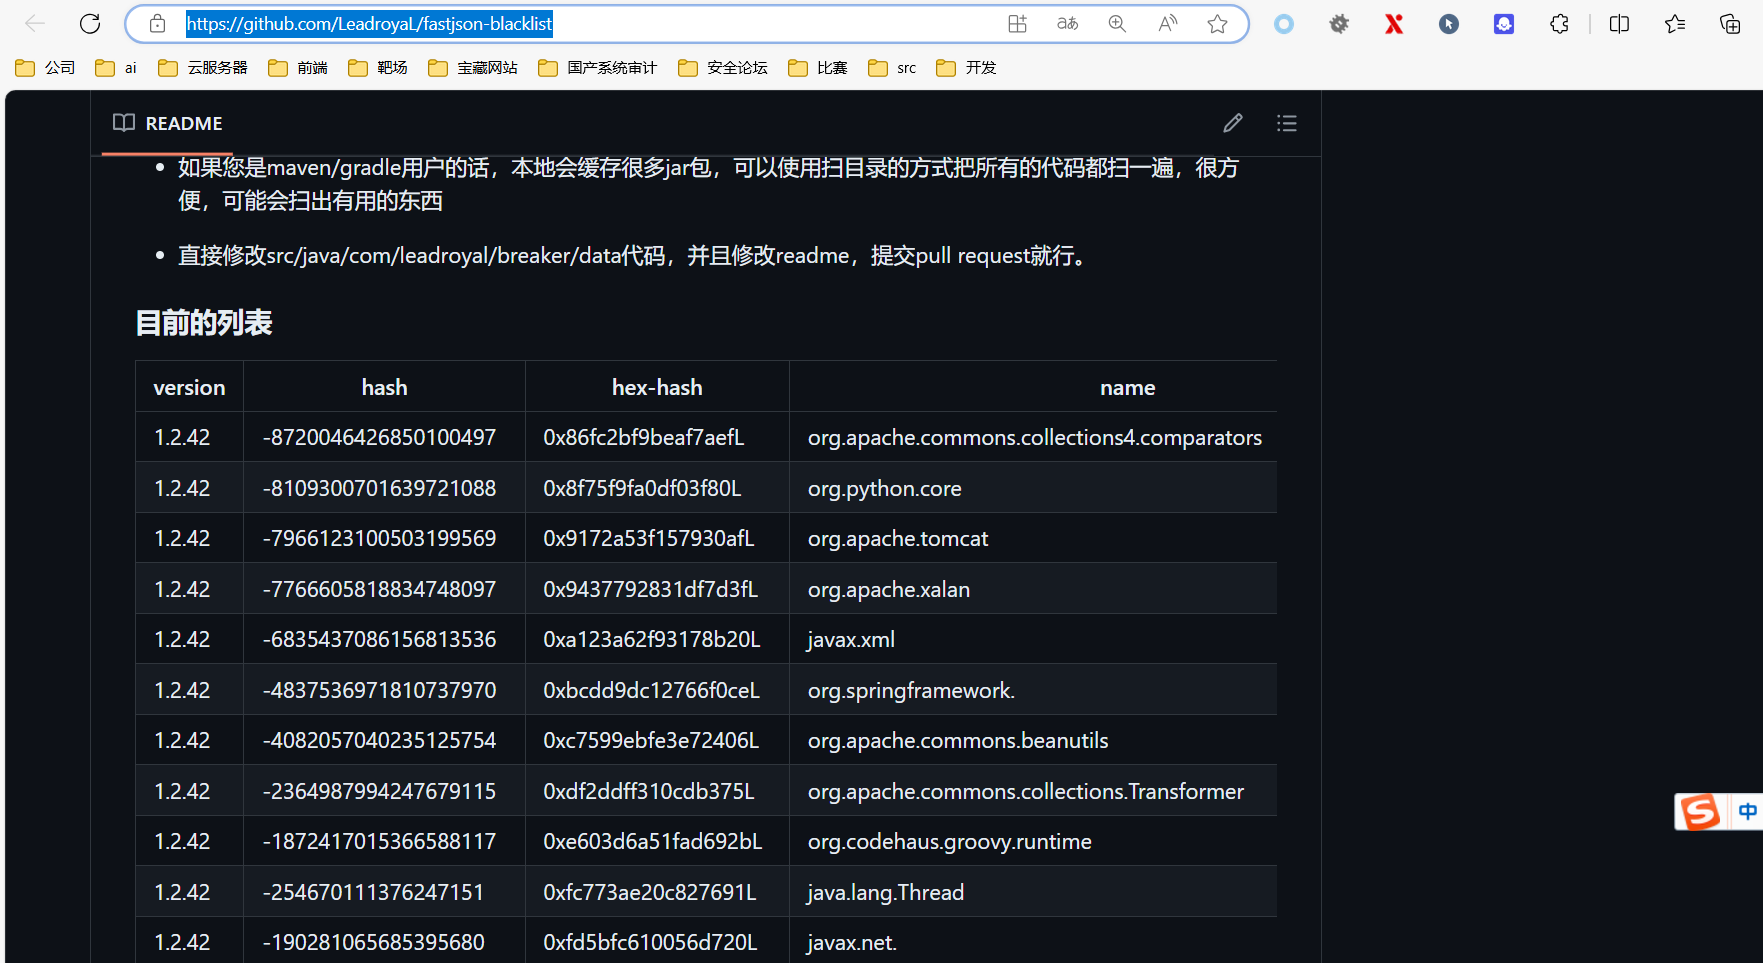Open README outline list icon
This screenshot has width=1763, height=963.
coord(1287,123)
